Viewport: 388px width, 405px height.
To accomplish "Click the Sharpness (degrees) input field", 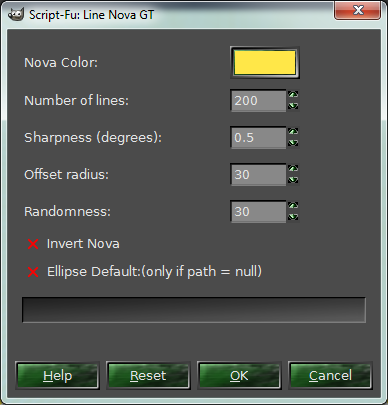I will 258,137.
